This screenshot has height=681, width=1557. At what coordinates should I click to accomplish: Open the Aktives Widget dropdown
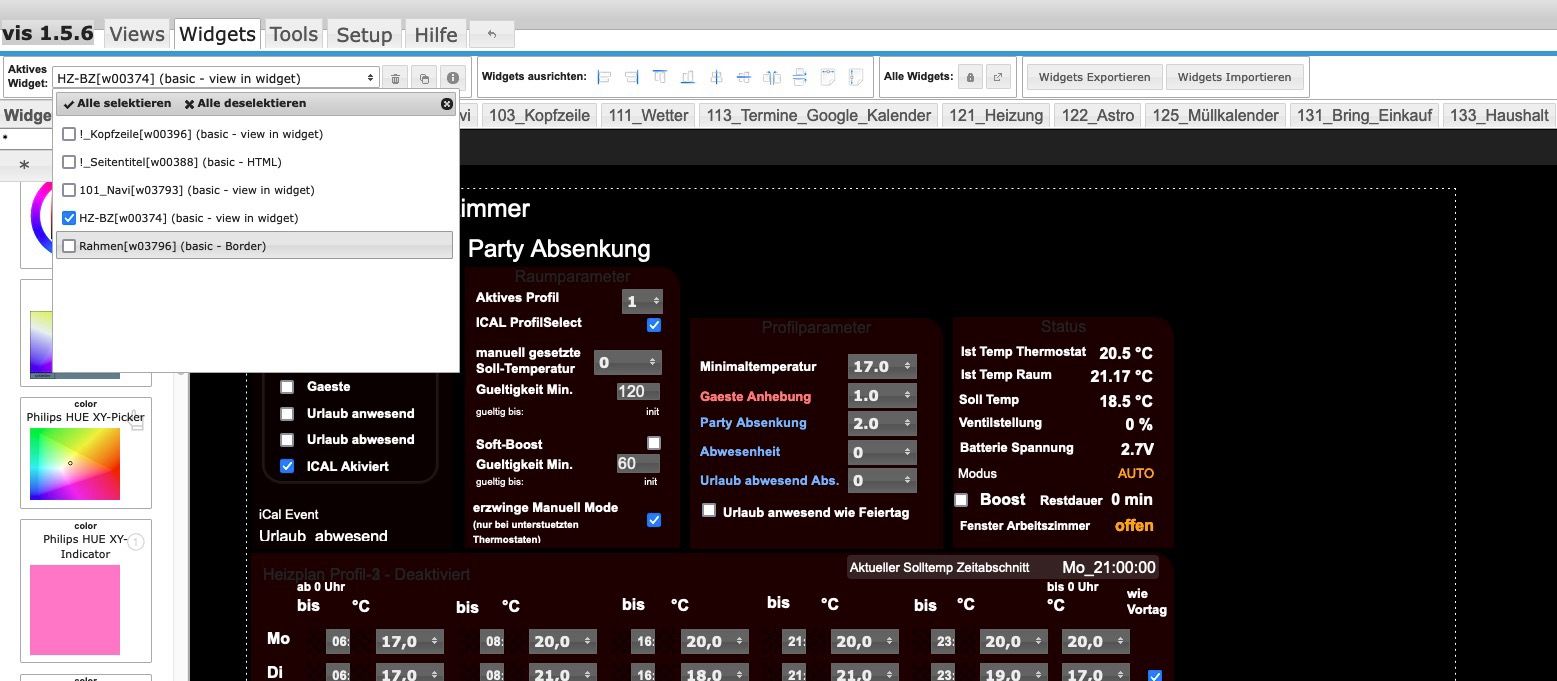tap(216, 78)
